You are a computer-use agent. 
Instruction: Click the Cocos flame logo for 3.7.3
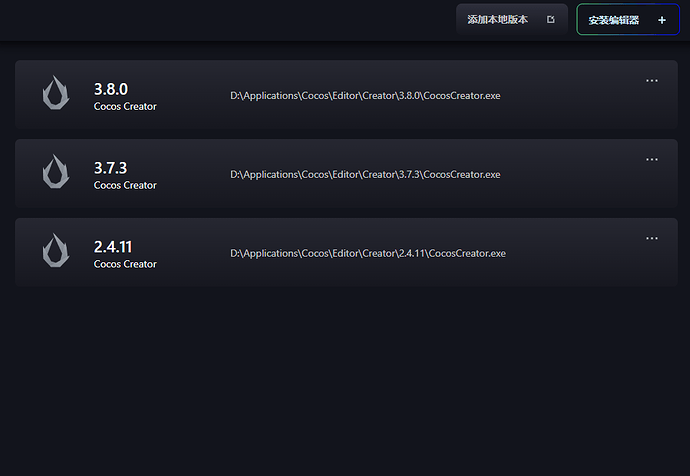[x=56, y=171]
